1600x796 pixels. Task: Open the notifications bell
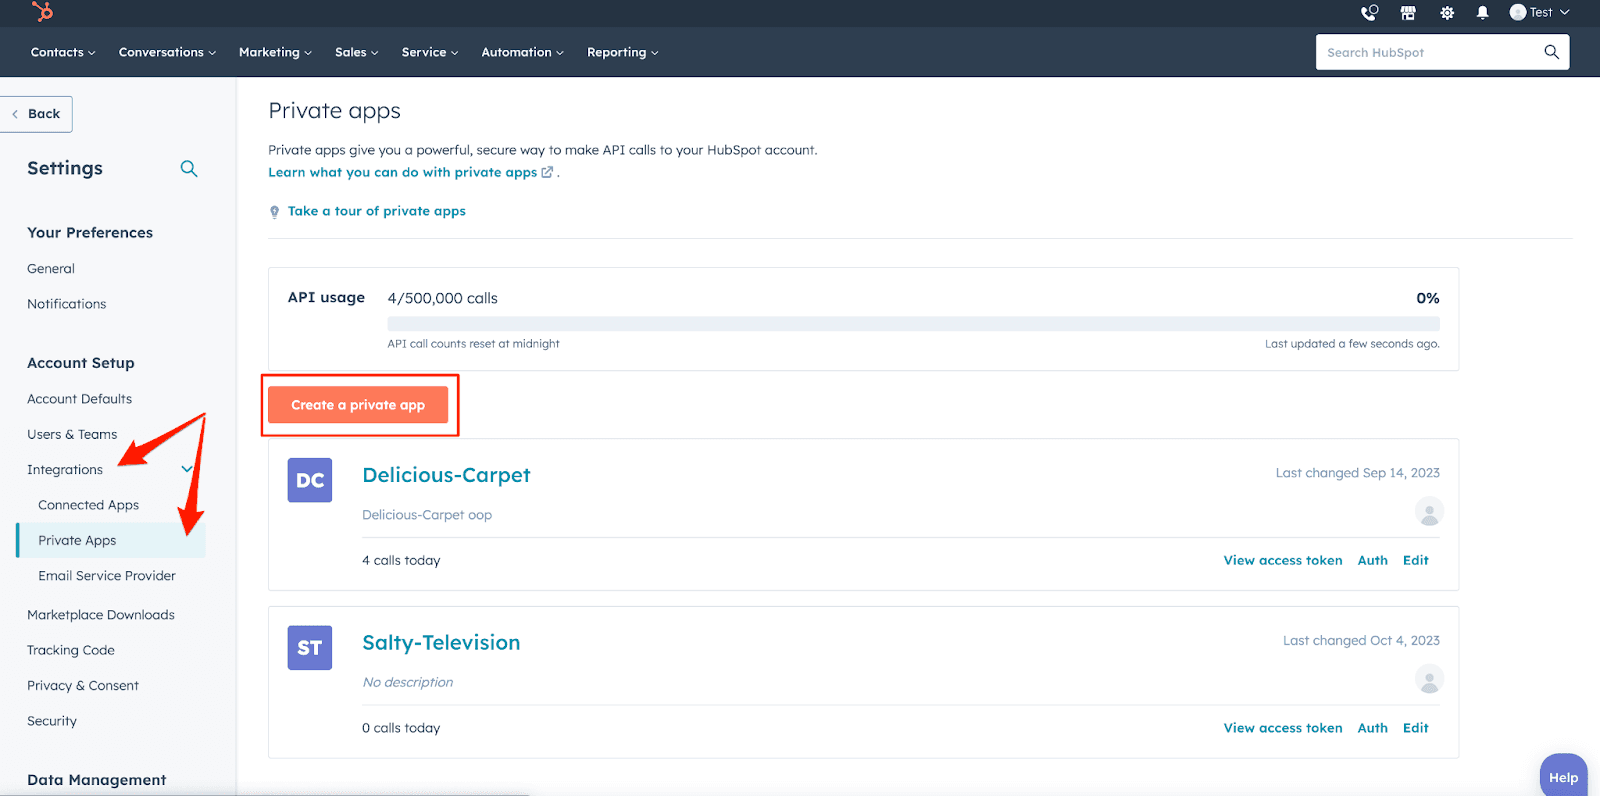click(1483, 13)
